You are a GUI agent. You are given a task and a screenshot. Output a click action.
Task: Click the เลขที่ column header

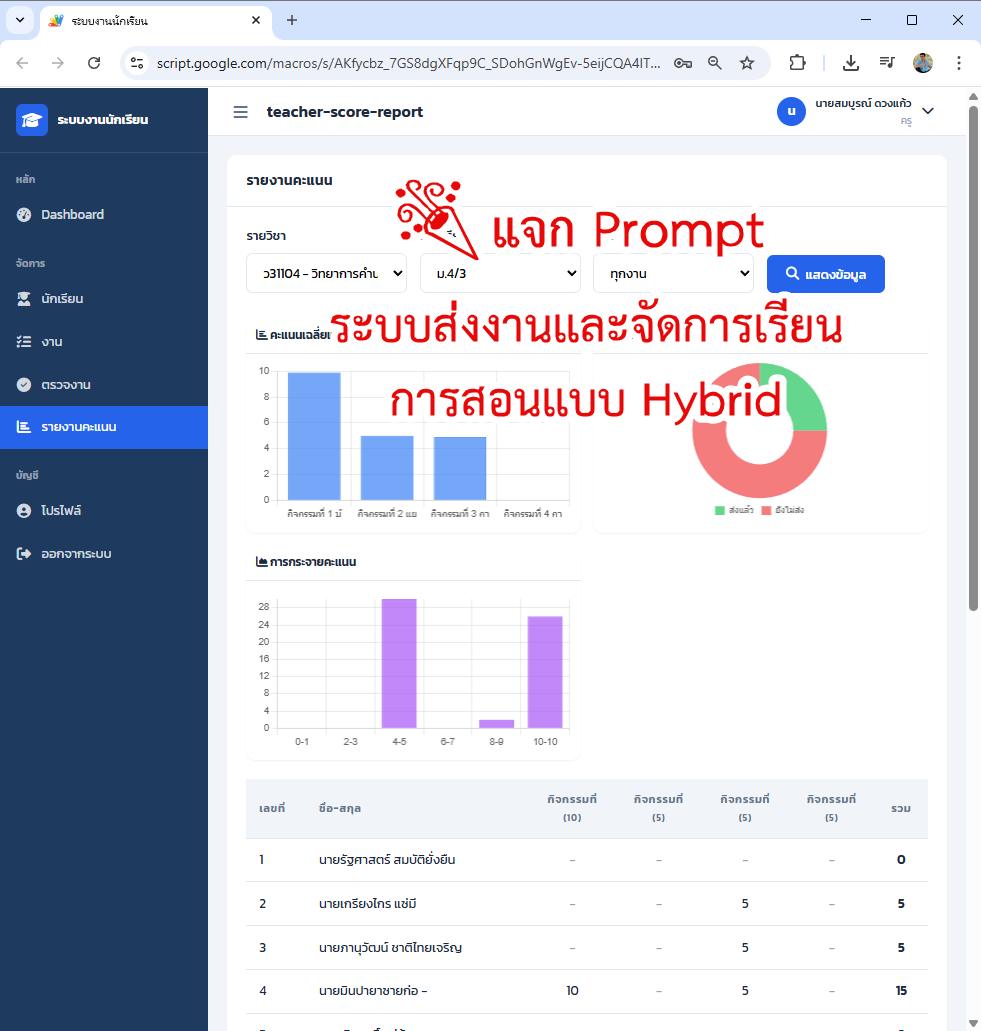pos(272,808)
